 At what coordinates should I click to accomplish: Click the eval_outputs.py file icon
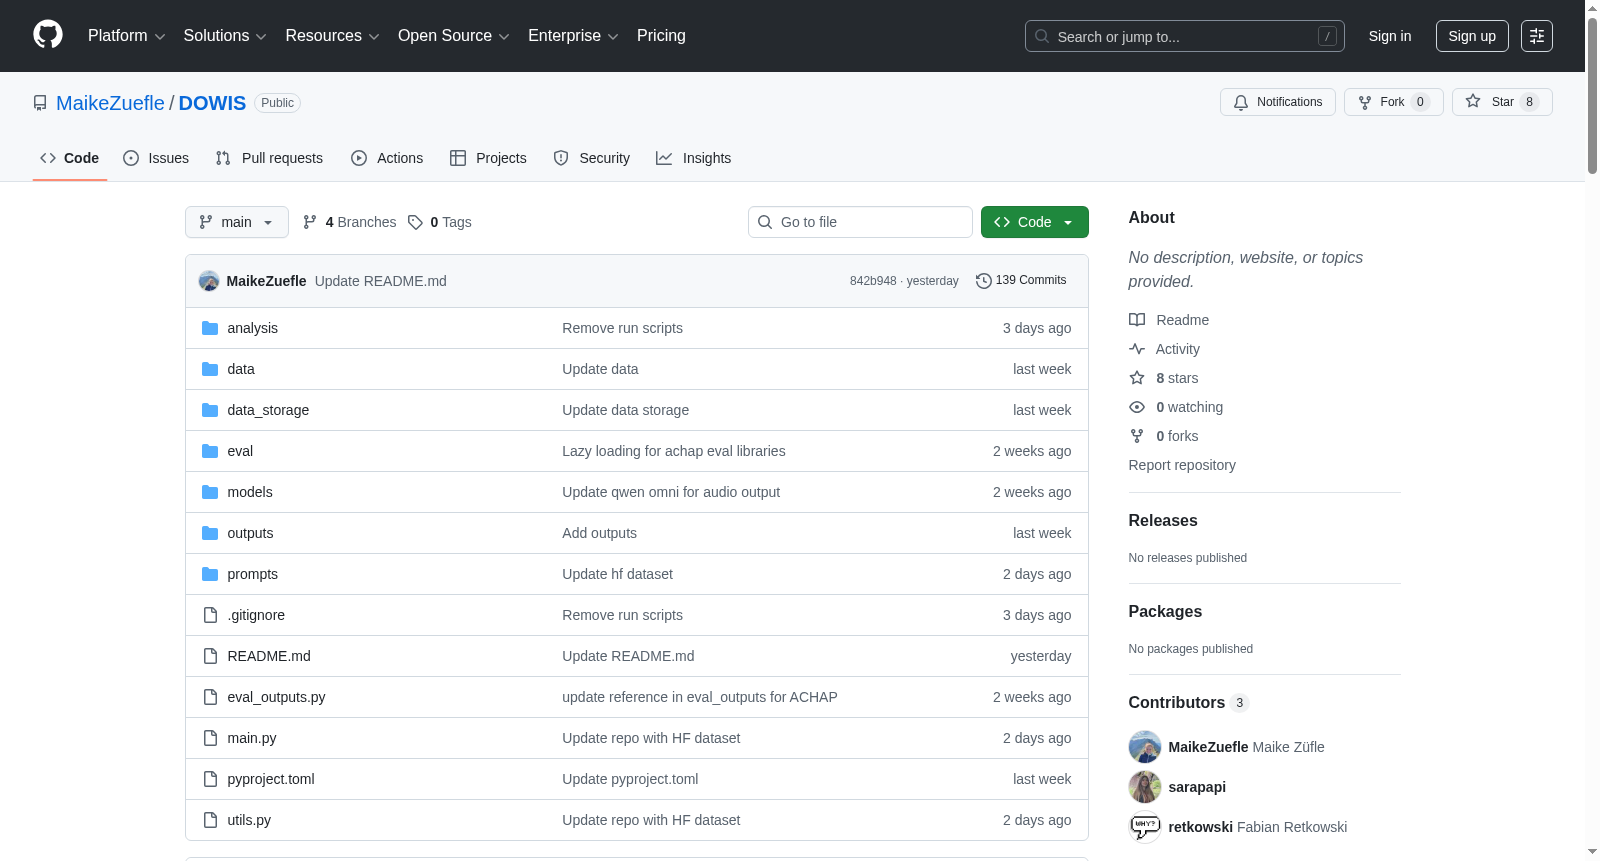point(210,697)
